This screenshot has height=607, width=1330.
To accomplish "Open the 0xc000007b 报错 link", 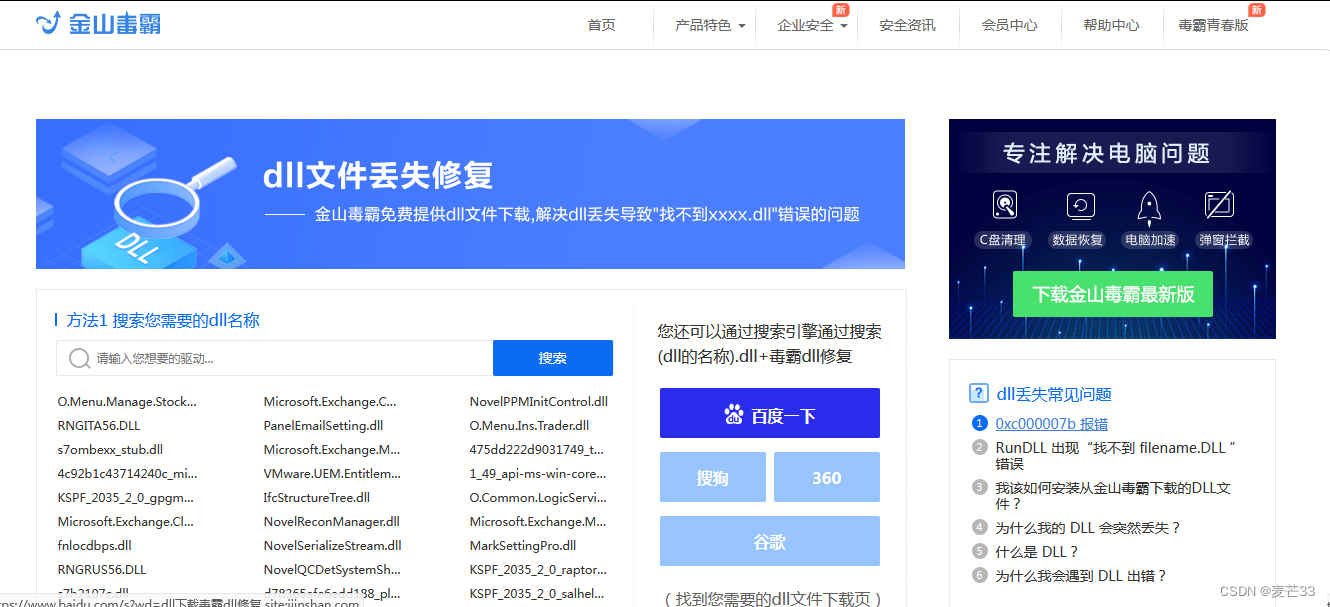I will click(x=1052, y=424).
